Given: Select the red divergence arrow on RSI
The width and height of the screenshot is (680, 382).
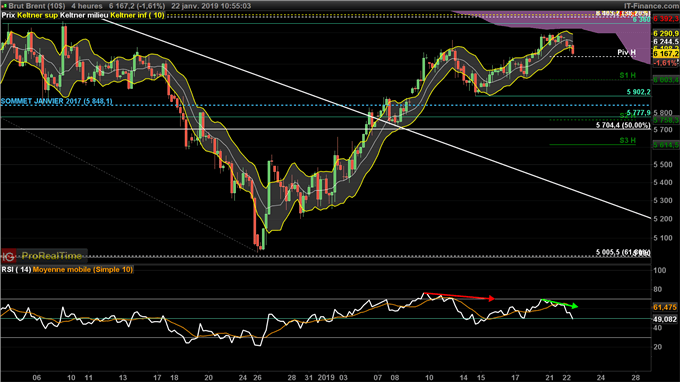Looking at the screenshot, I should (x=459, y=296).
